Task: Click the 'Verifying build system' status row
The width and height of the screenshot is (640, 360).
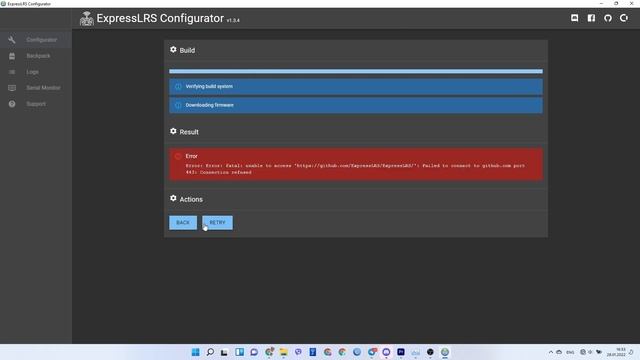Action: [x=356, y=87]
